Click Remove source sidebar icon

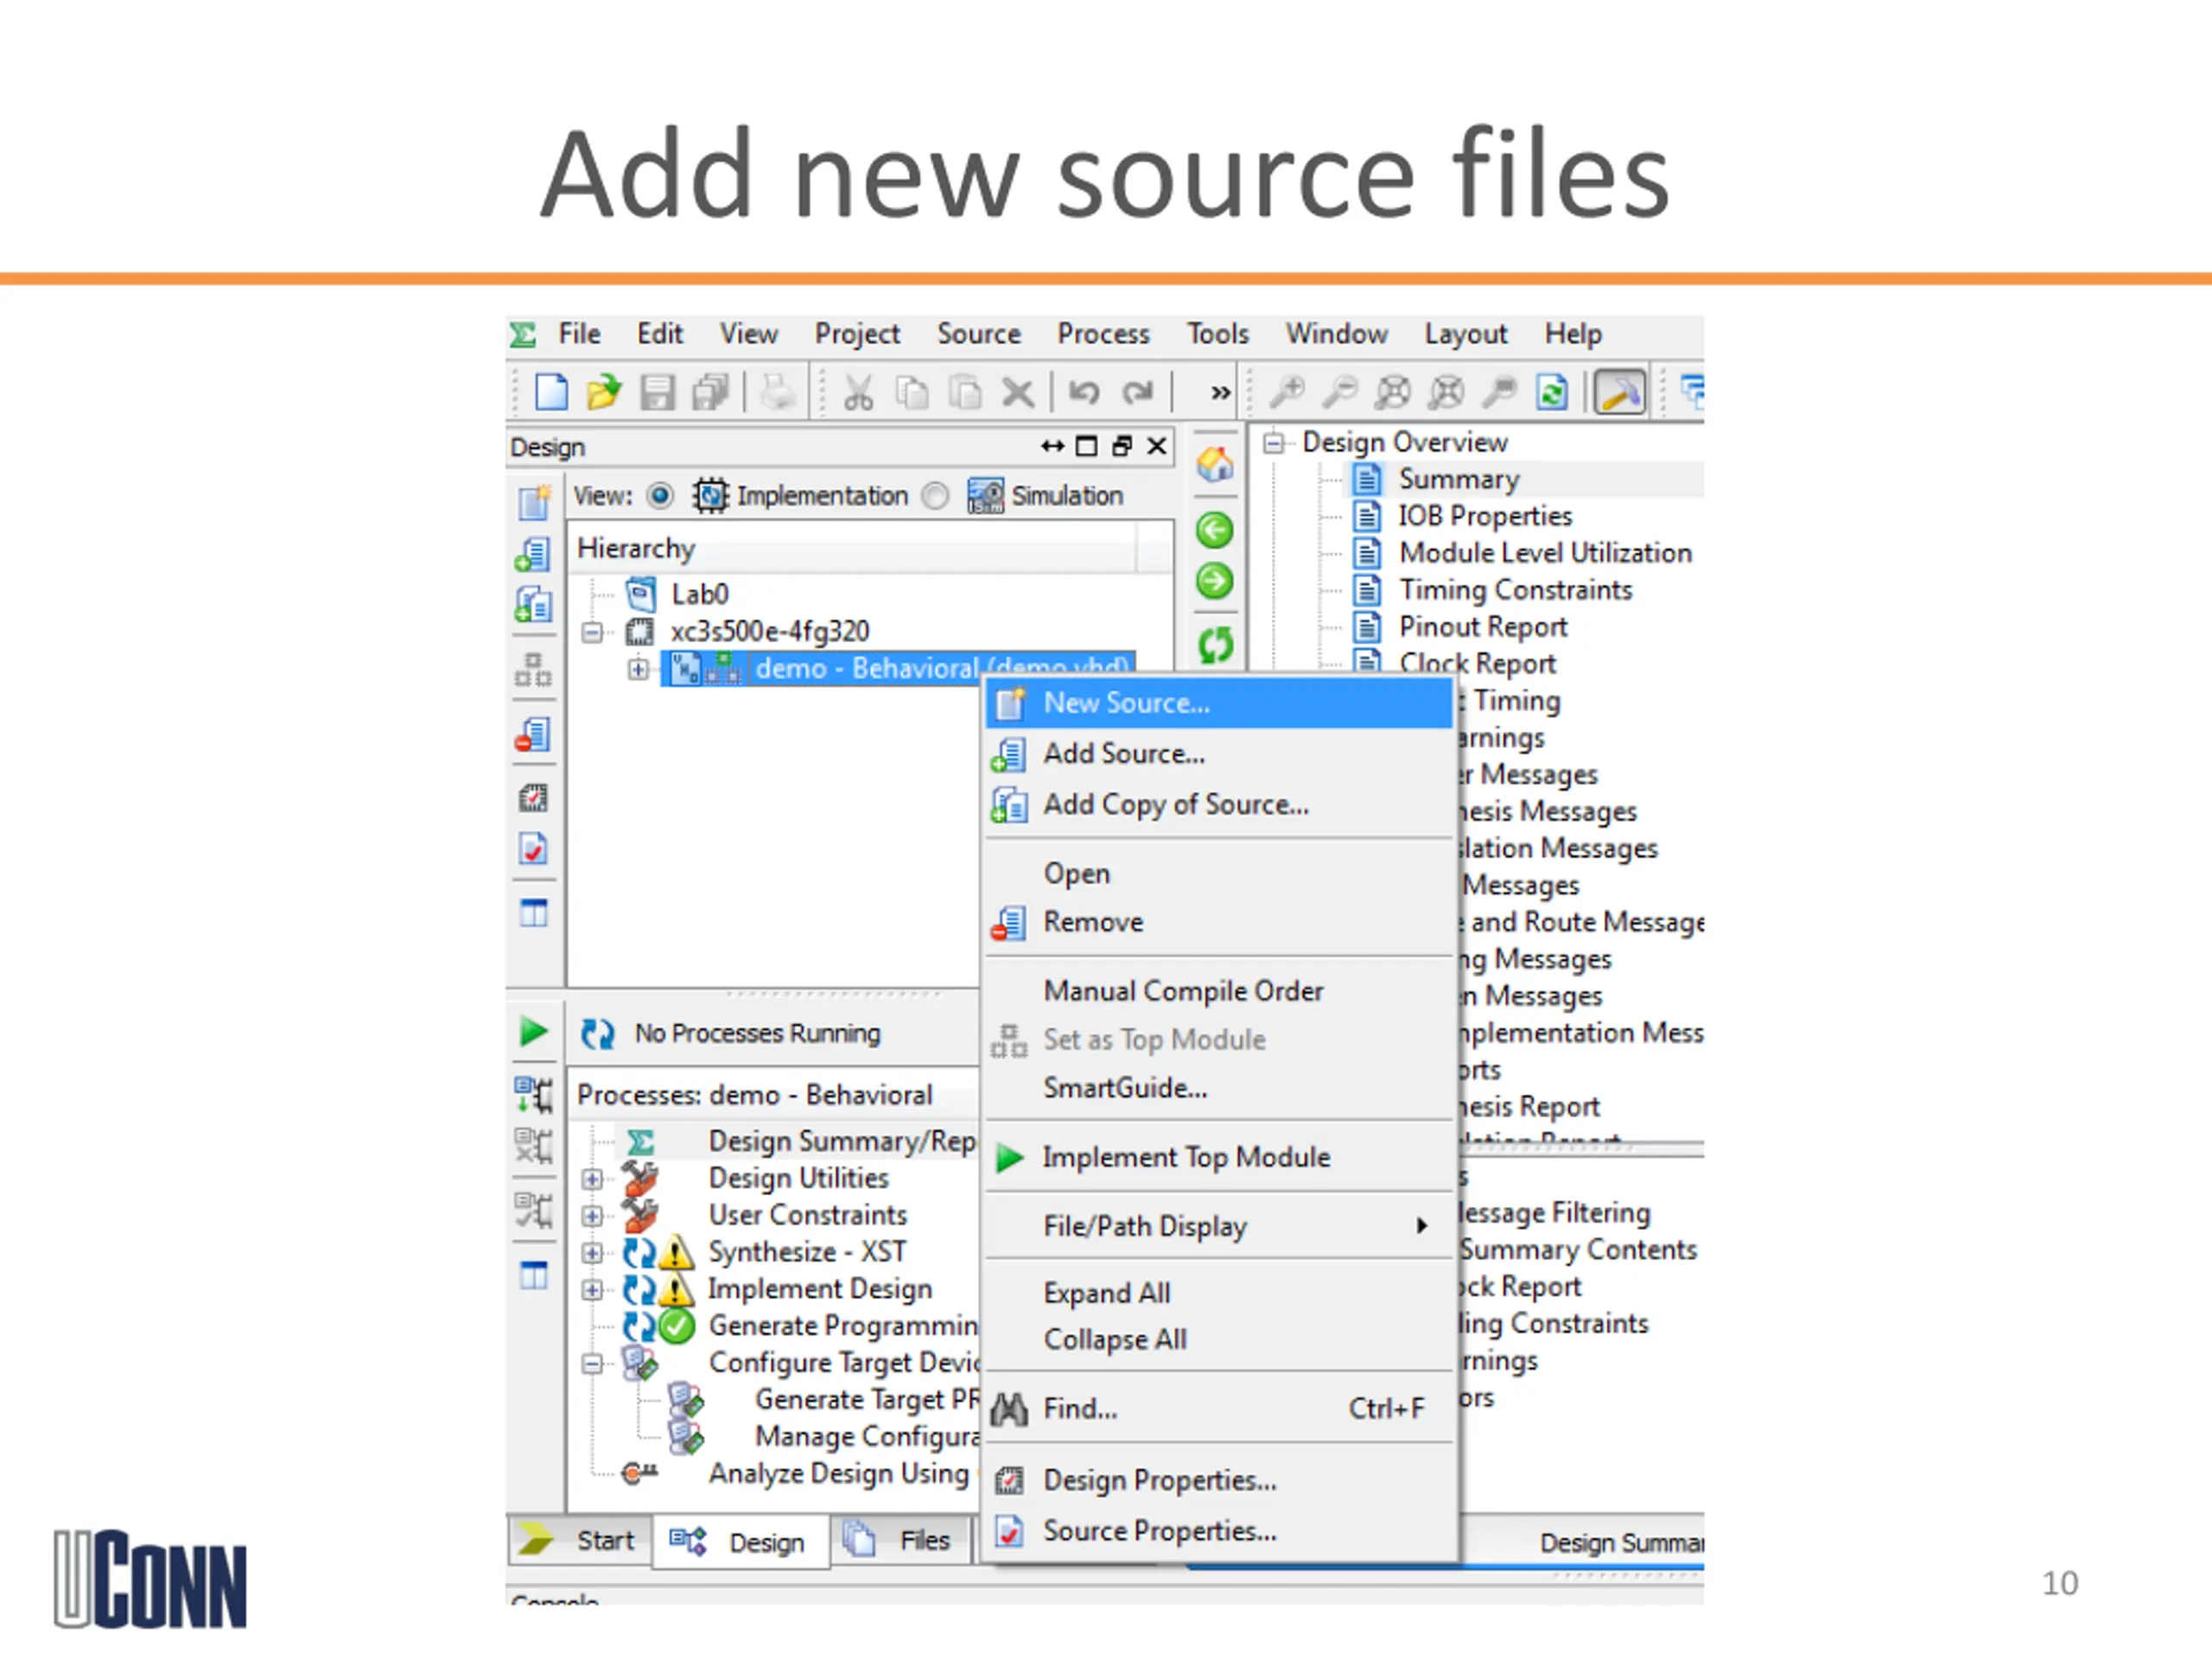point(533,735)
